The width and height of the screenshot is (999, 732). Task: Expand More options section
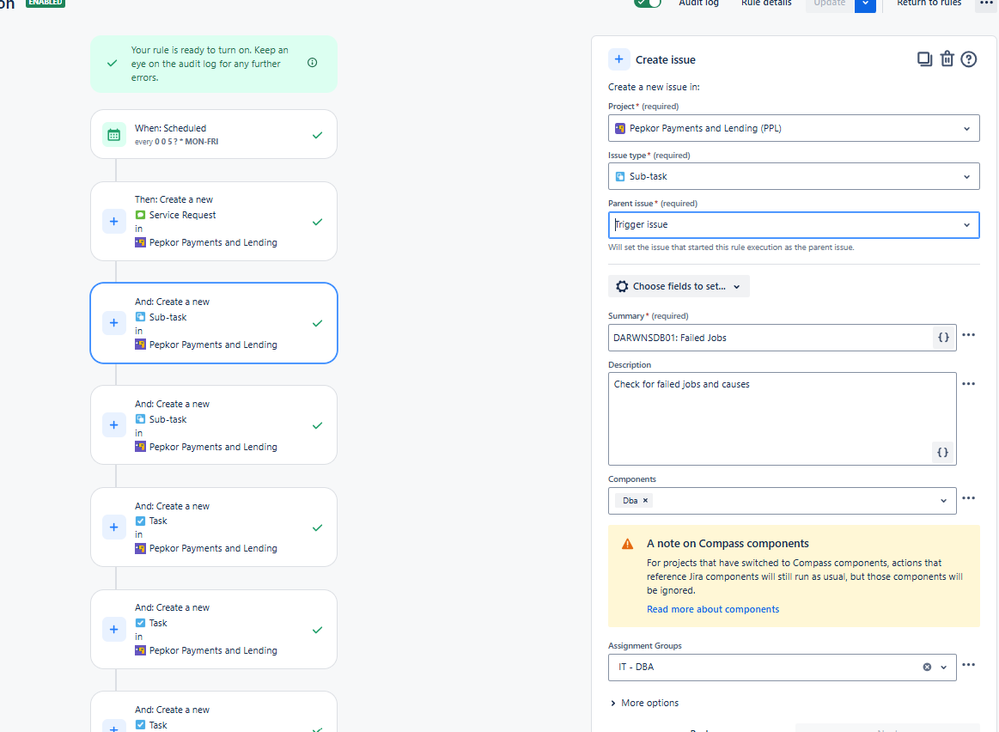[644, 703]
